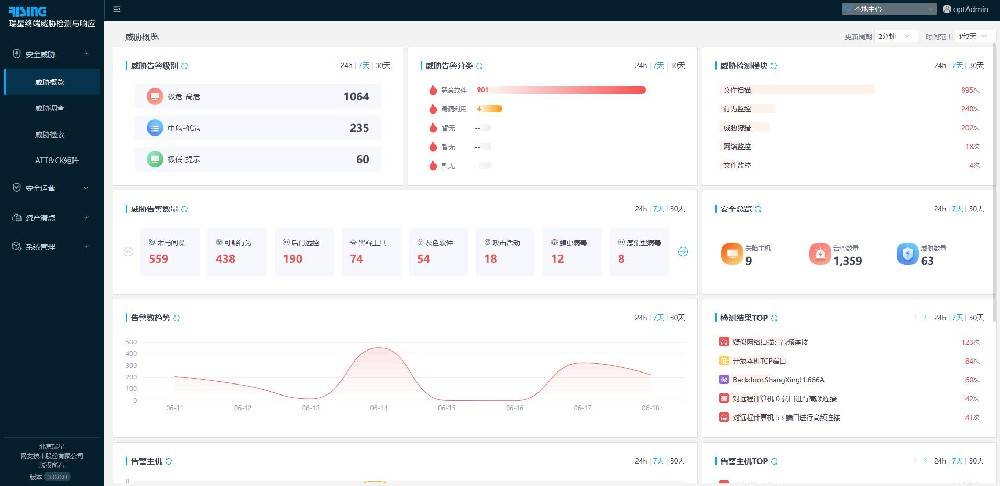Image resolution: width=1000 pixels, height=486 pixels.
Task: Click the blue medium-severity icon beside 235
Action: click(x=154, y=128)
